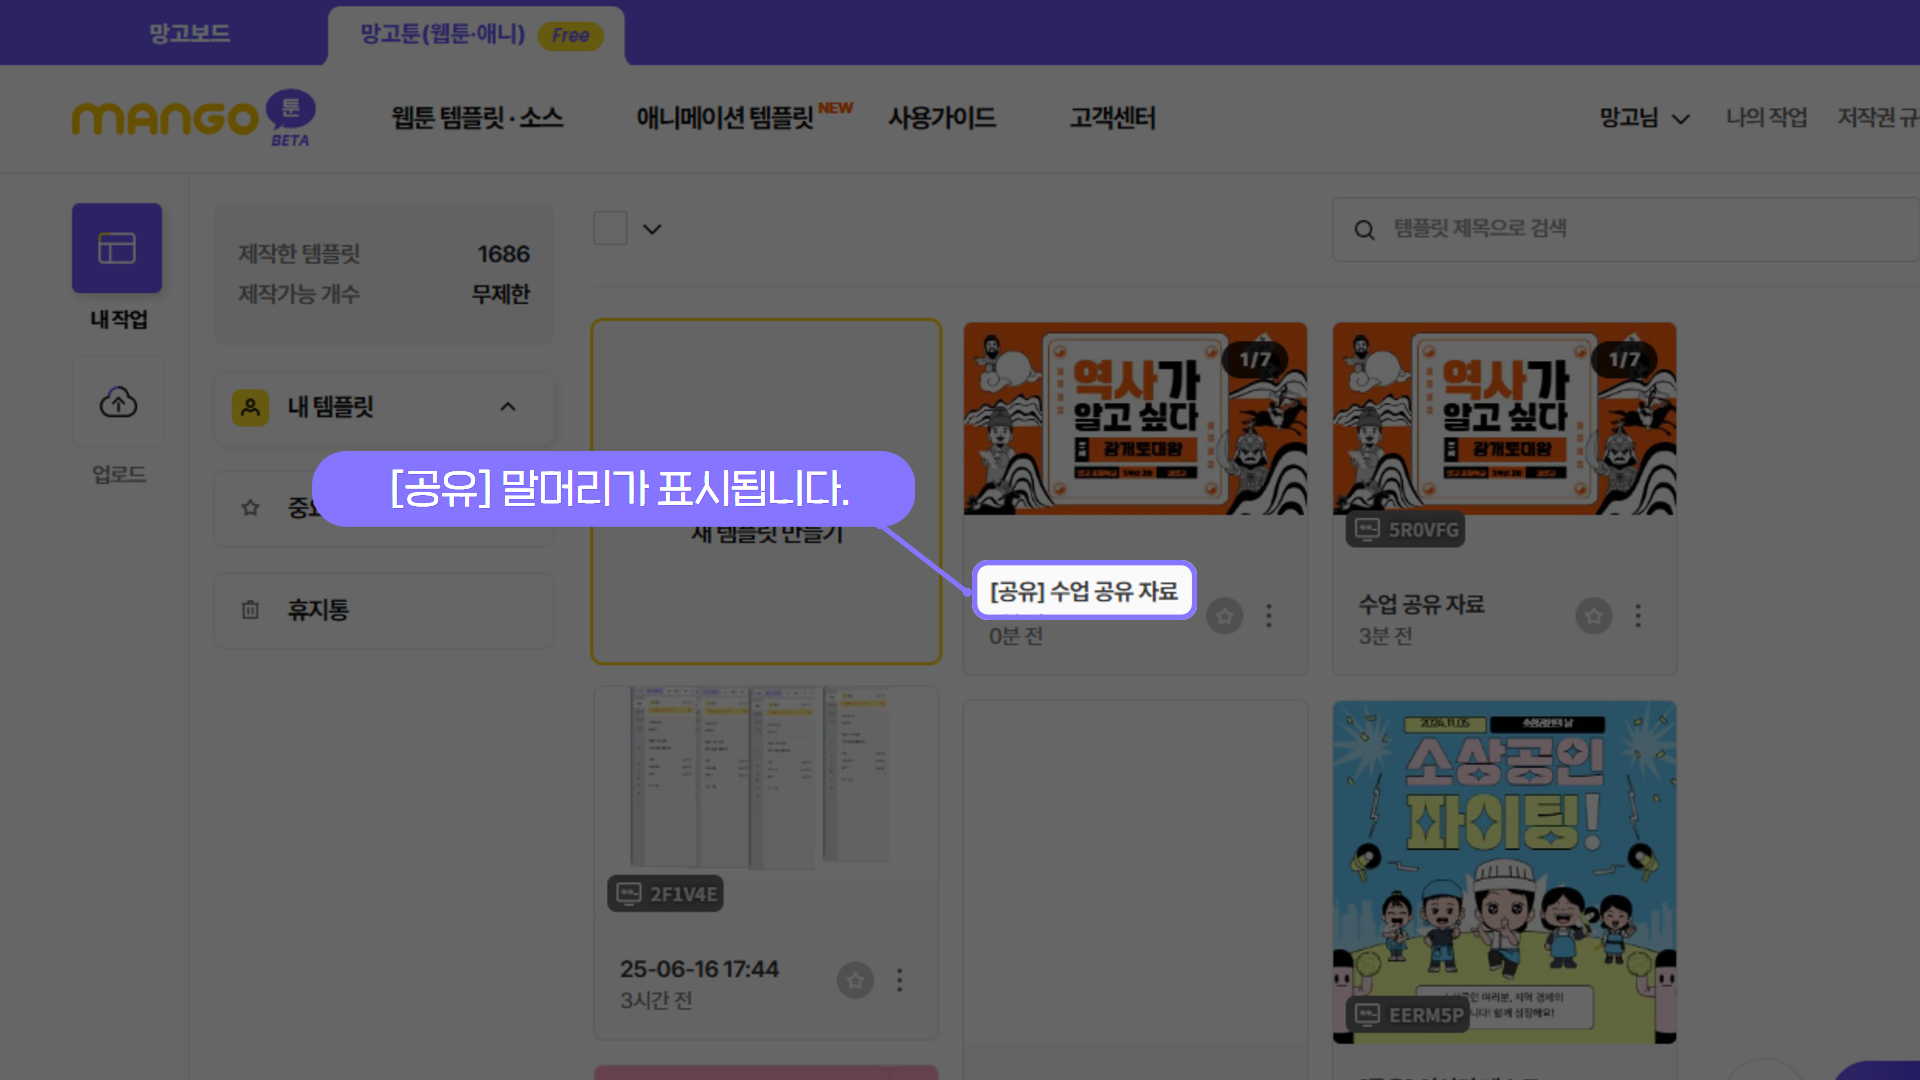1920x1080 pixels.
Task: Switch to 망고툰(웹툰·애니) tab
Action: point(478,35)
